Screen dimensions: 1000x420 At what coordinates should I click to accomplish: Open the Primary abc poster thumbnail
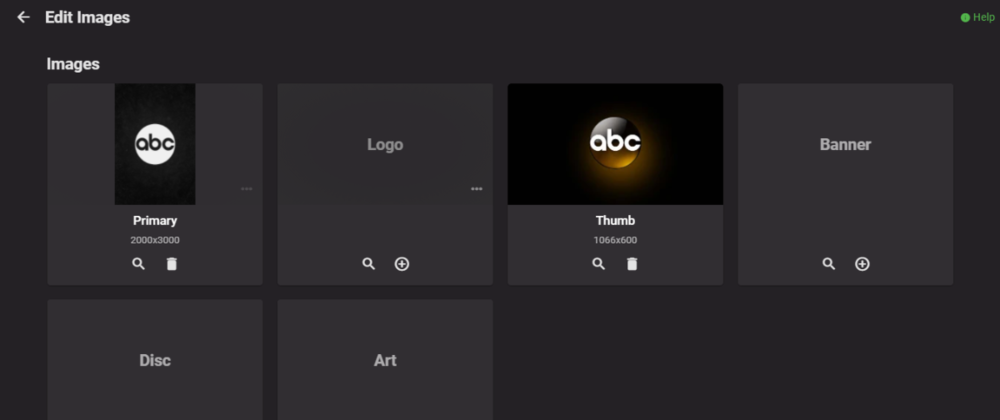[x=155, y=144]
